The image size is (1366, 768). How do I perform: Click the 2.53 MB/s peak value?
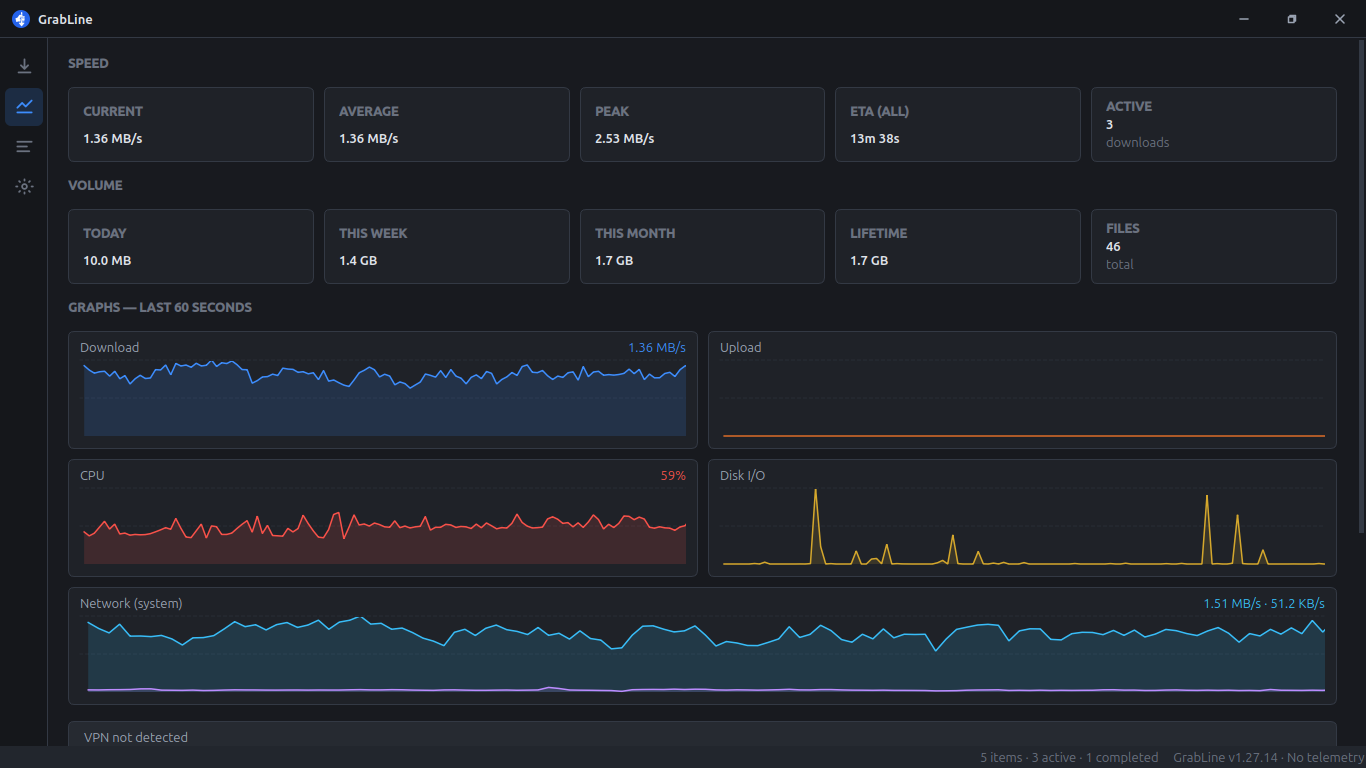coord(624,138)
